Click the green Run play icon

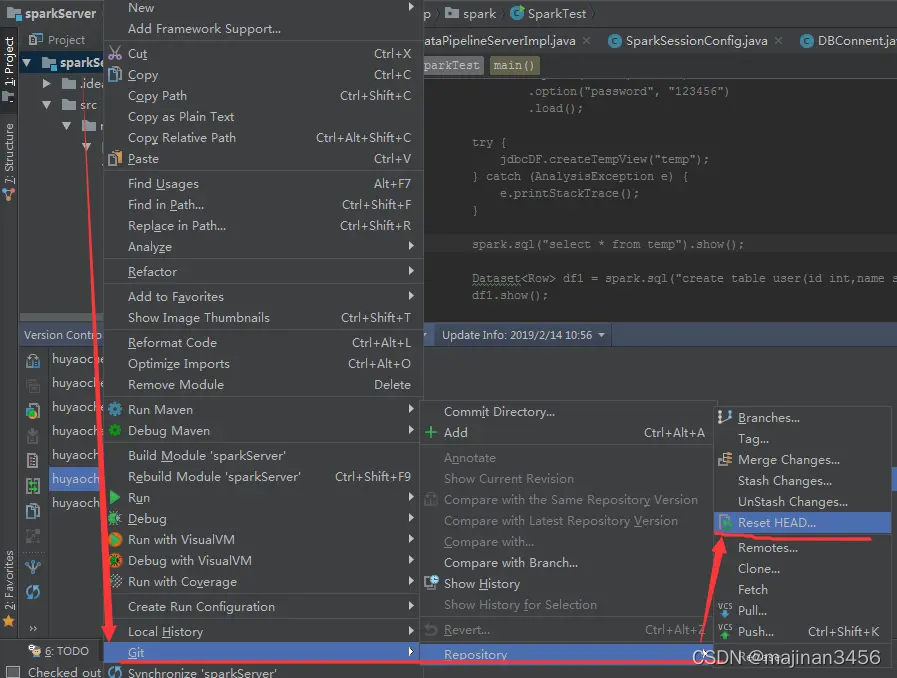point(115,497)
